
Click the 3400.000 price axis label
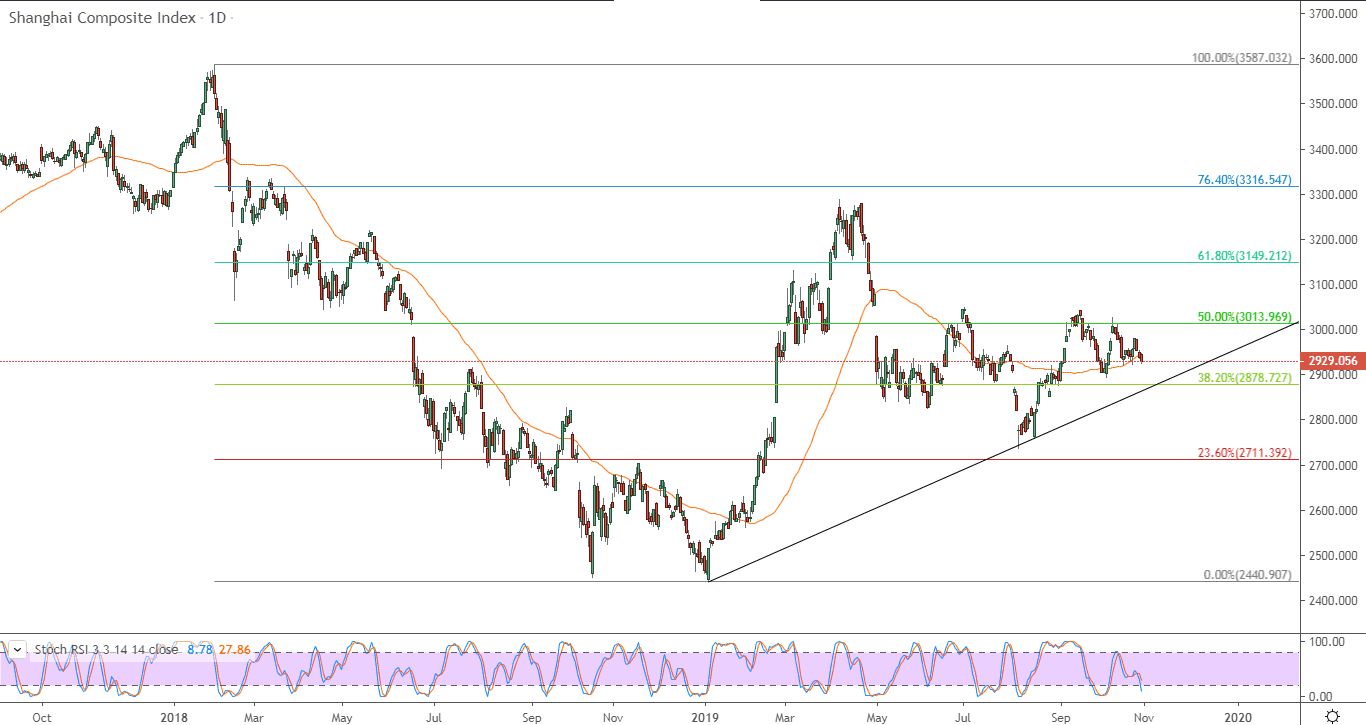click(1334, 150)
